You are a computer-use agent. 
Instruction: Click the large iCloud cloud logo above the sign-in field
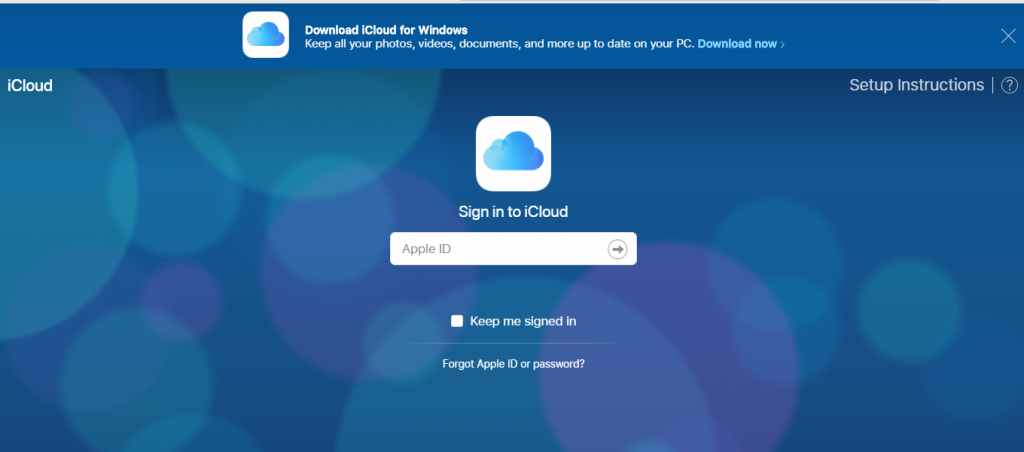pos(513,153)
